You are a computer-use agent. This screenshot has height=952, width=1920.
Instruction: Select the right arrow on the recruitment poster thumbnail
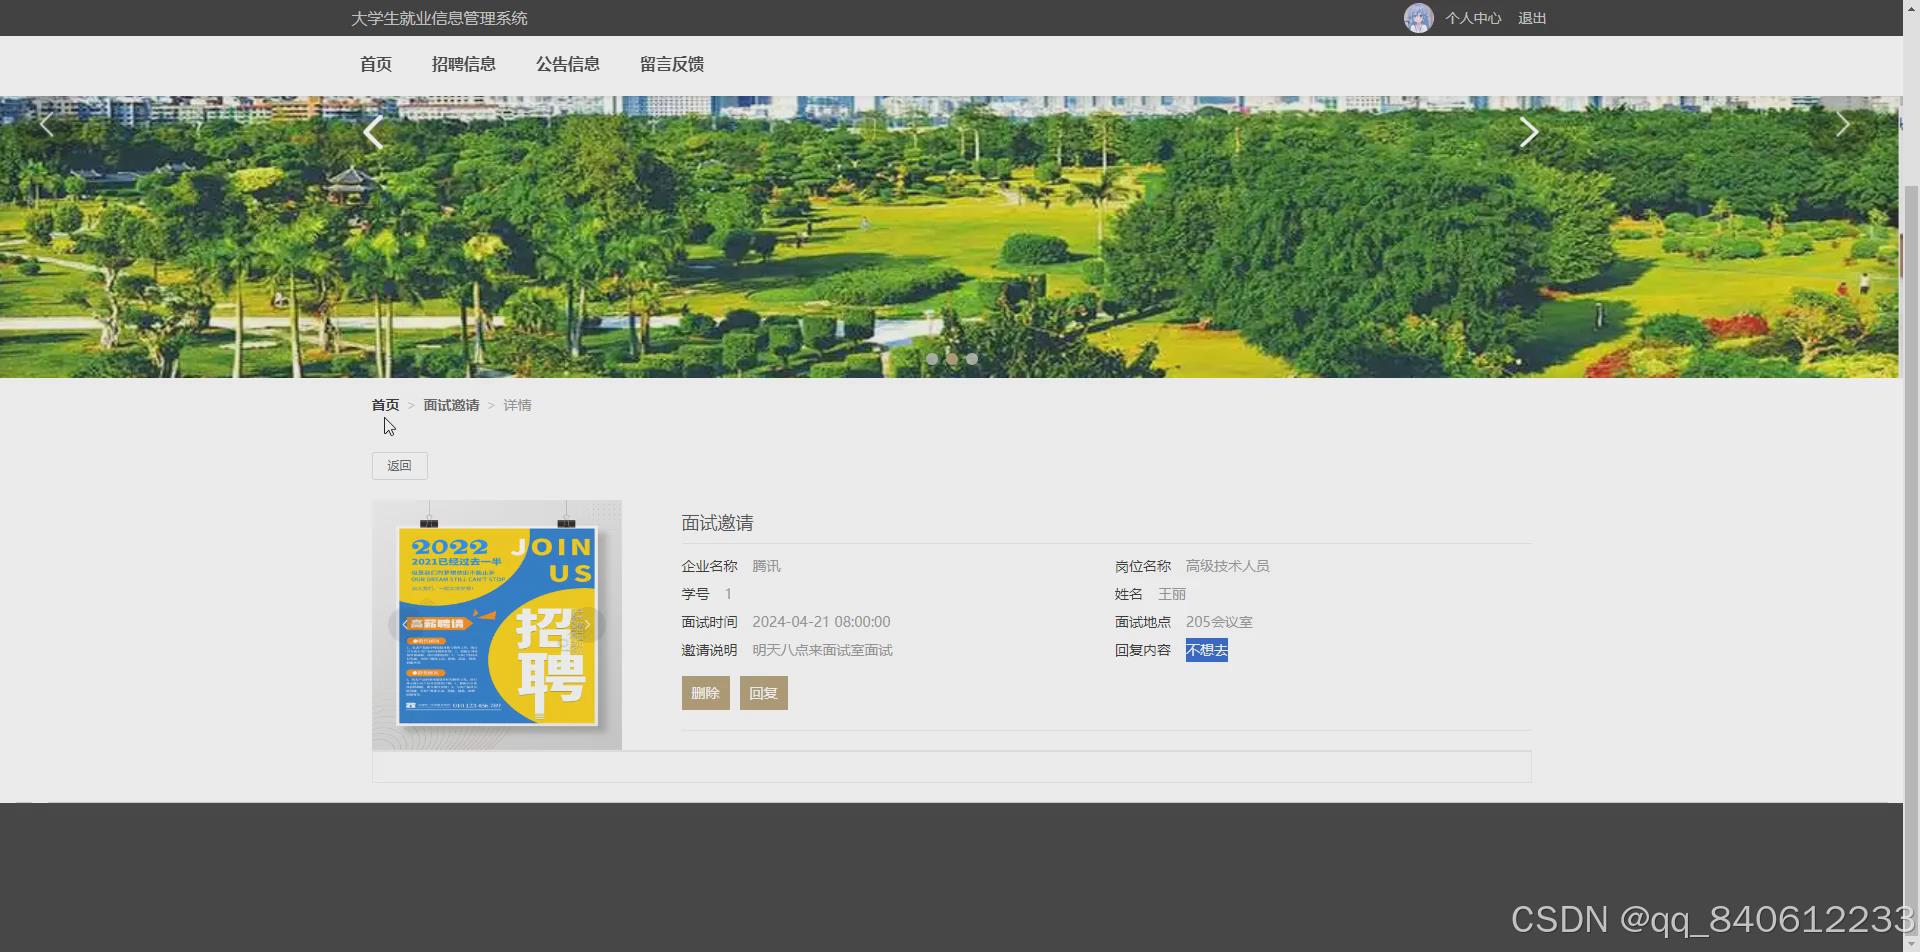[x=587, y=625]
